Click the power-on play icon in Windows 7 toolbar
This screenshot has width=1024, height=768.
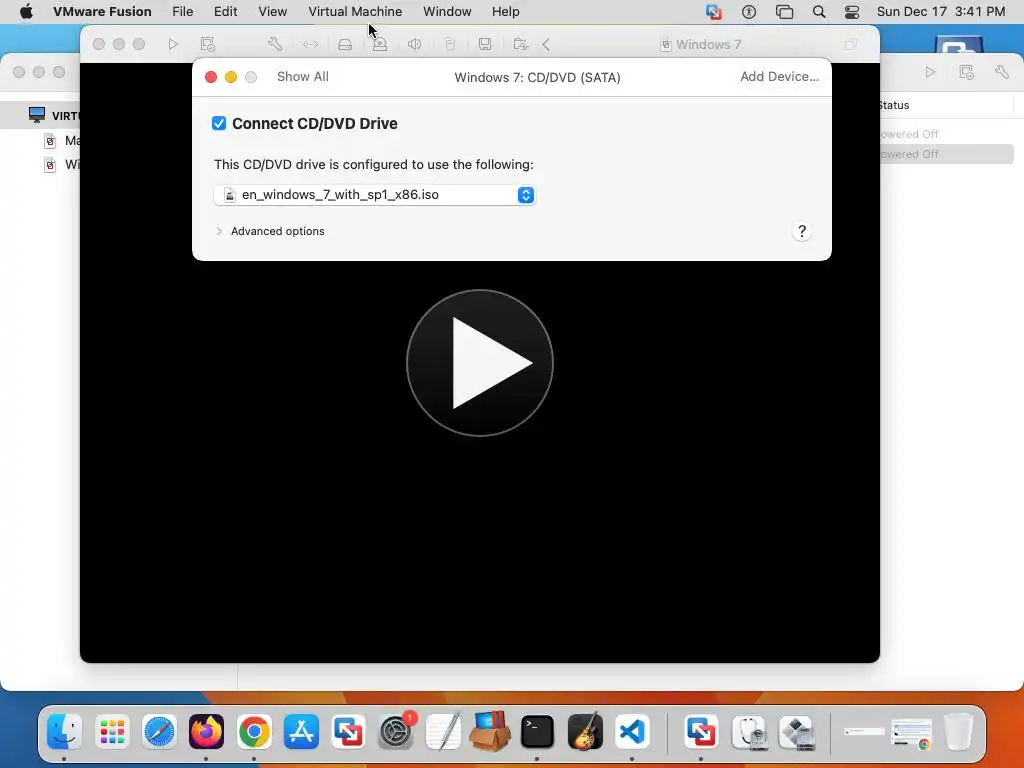(173, 44)
